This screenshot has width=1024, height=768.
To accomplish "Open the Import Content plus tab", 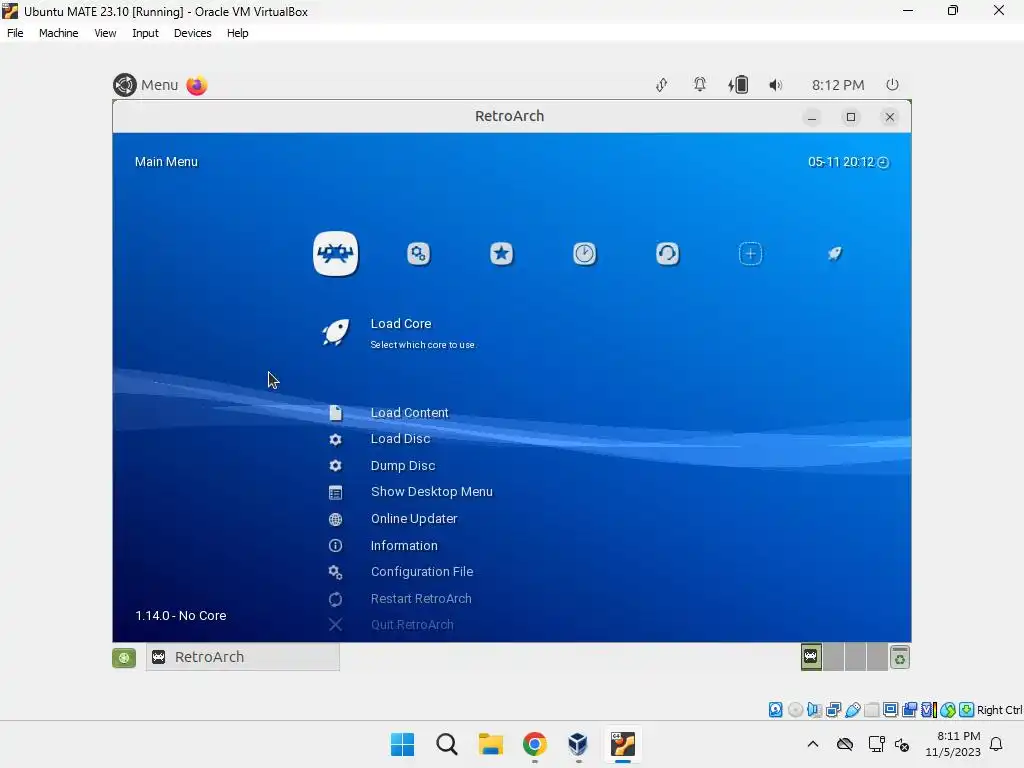I will (750, 253).
